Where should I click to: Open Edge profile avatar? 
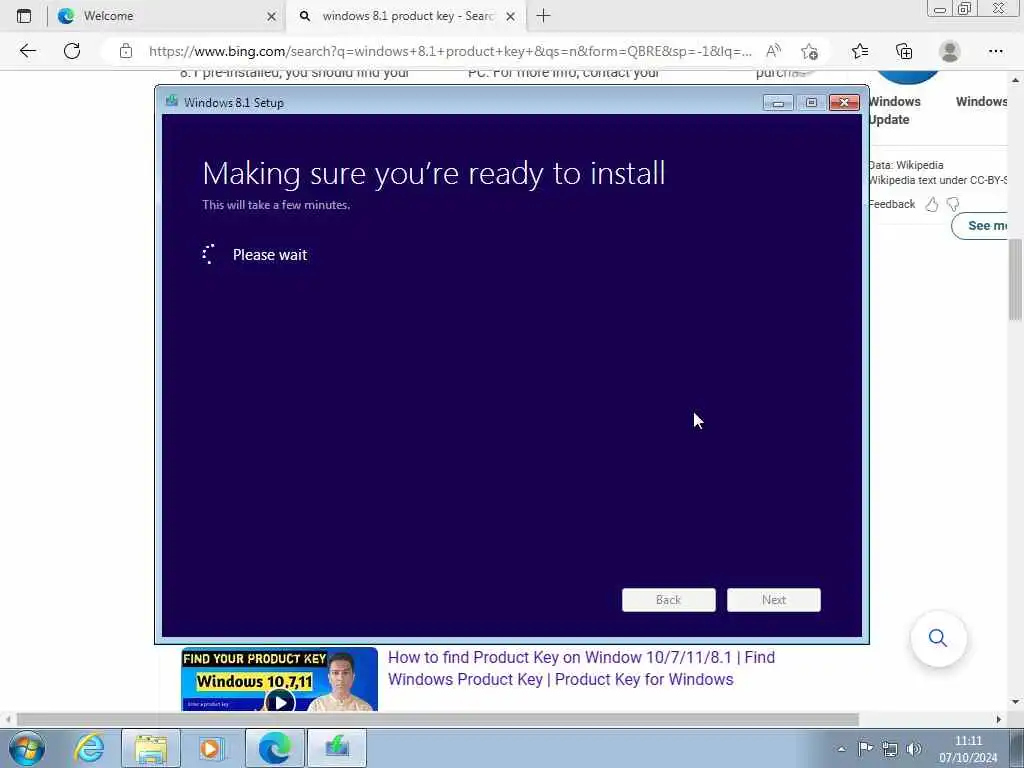click(950, 51)
